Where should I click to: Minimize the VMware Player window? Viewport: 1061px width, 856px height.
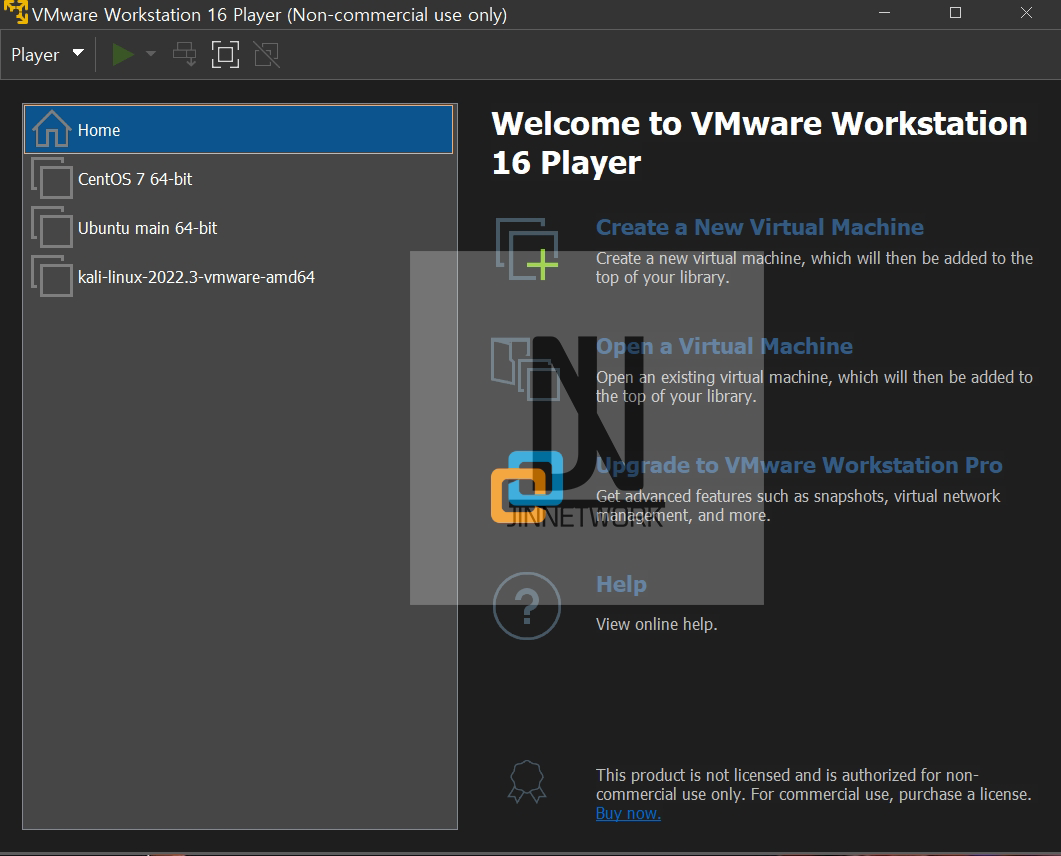(884, 13)
